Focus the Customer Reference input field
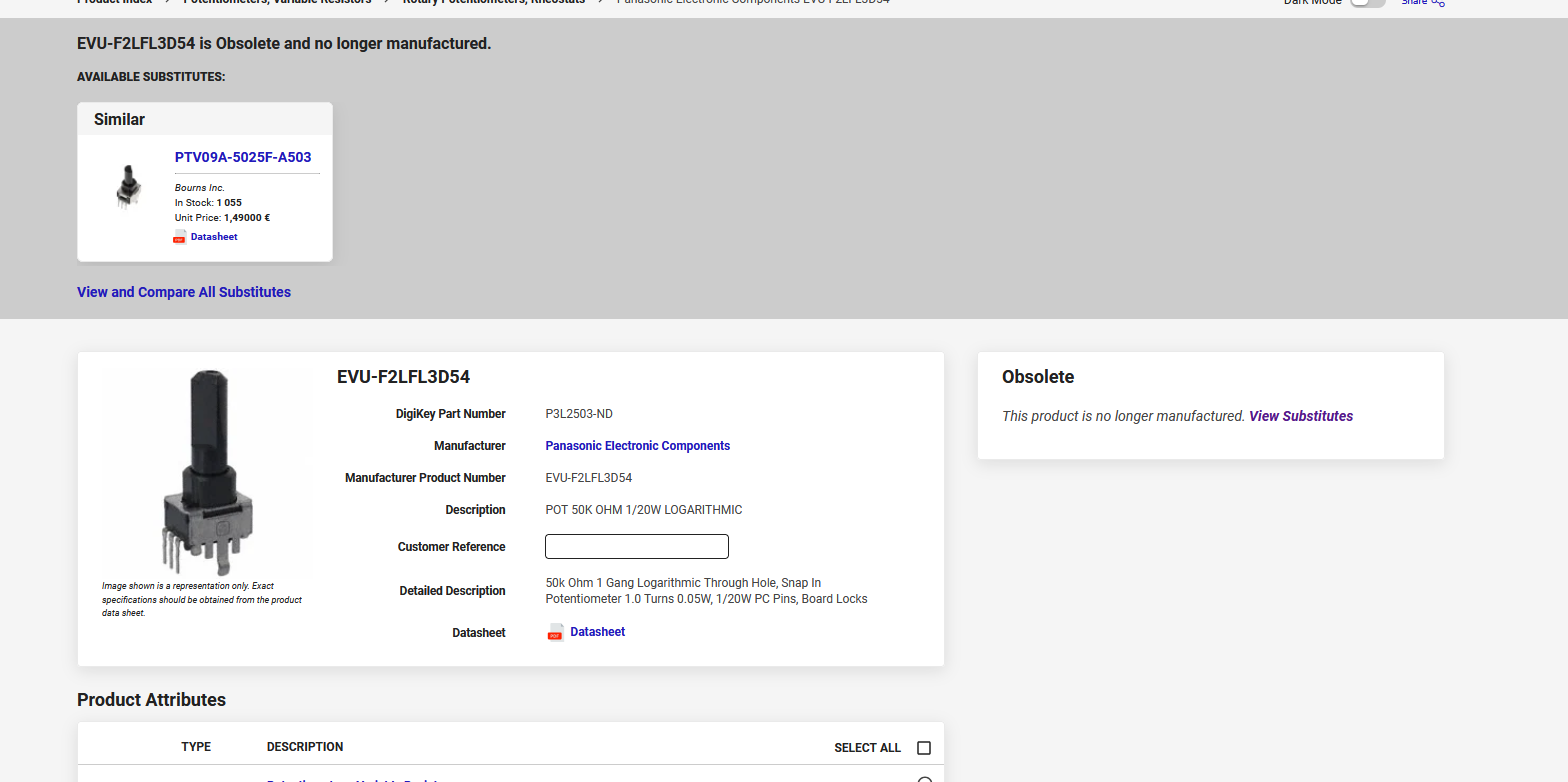The width and height of the screenshot is (1568, 782). click(x=637, y=547)
